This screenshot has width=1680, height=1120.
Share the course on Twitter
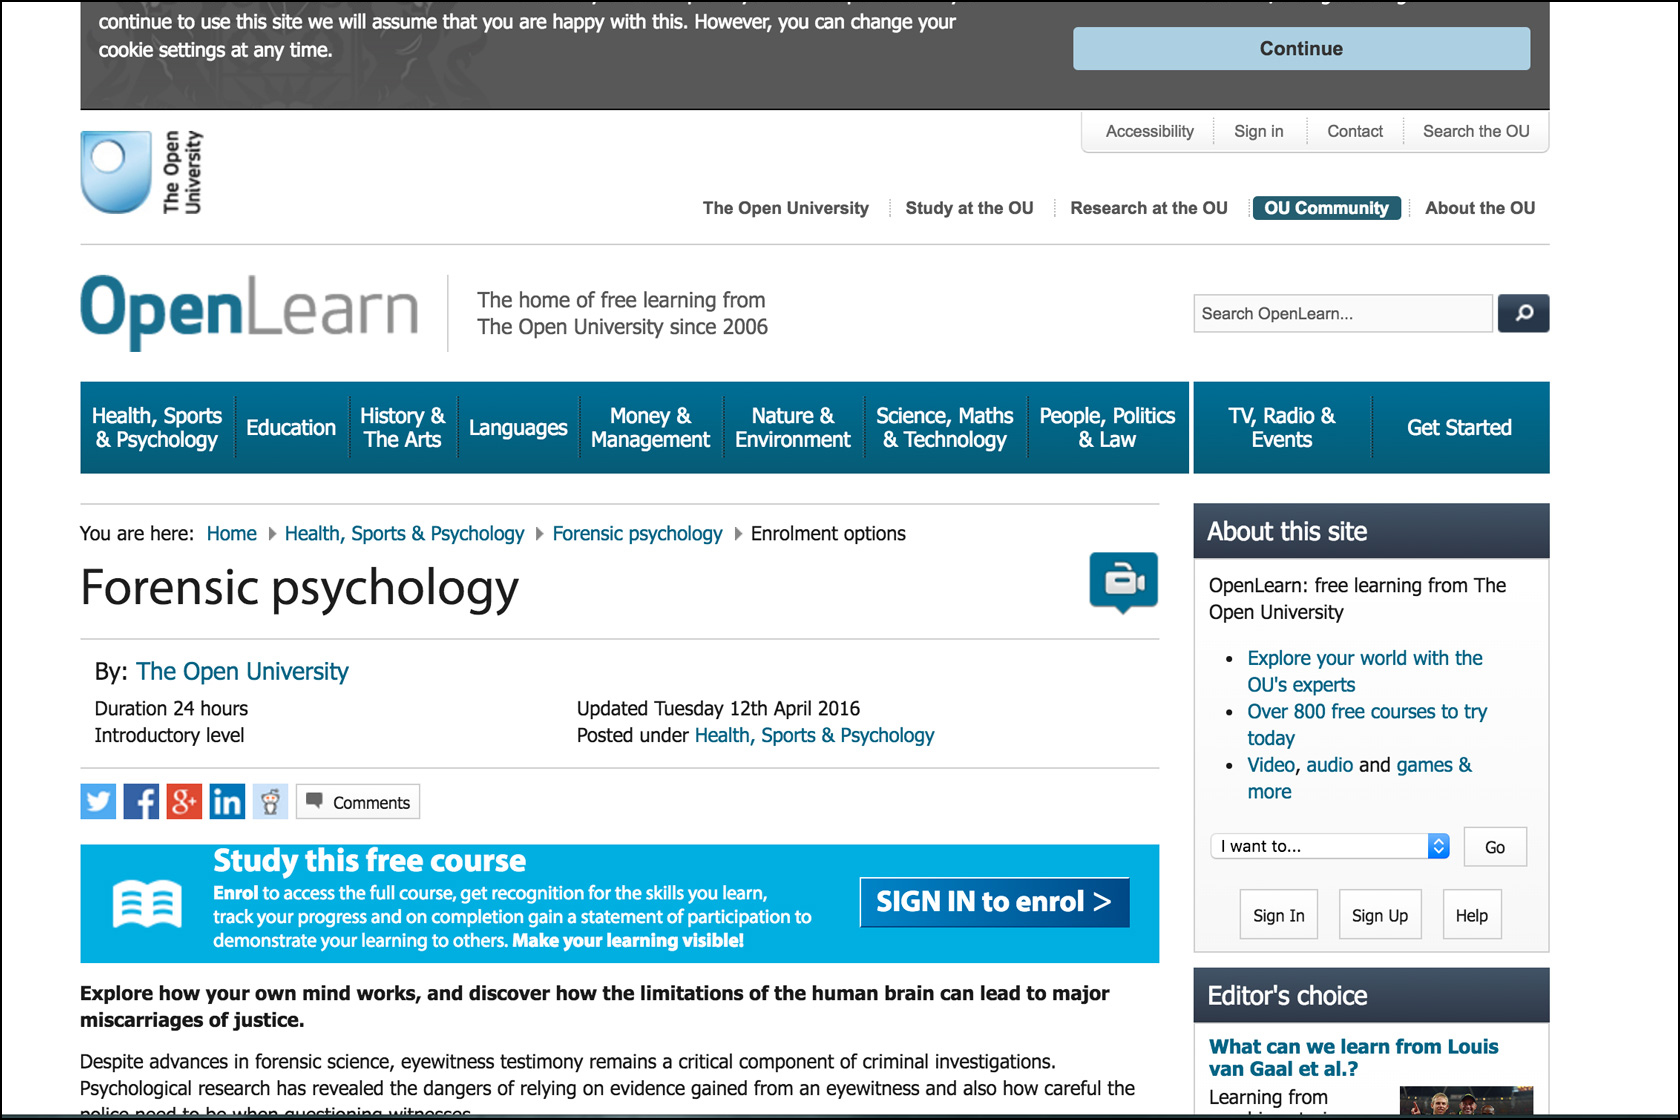[x=98, y=802]
